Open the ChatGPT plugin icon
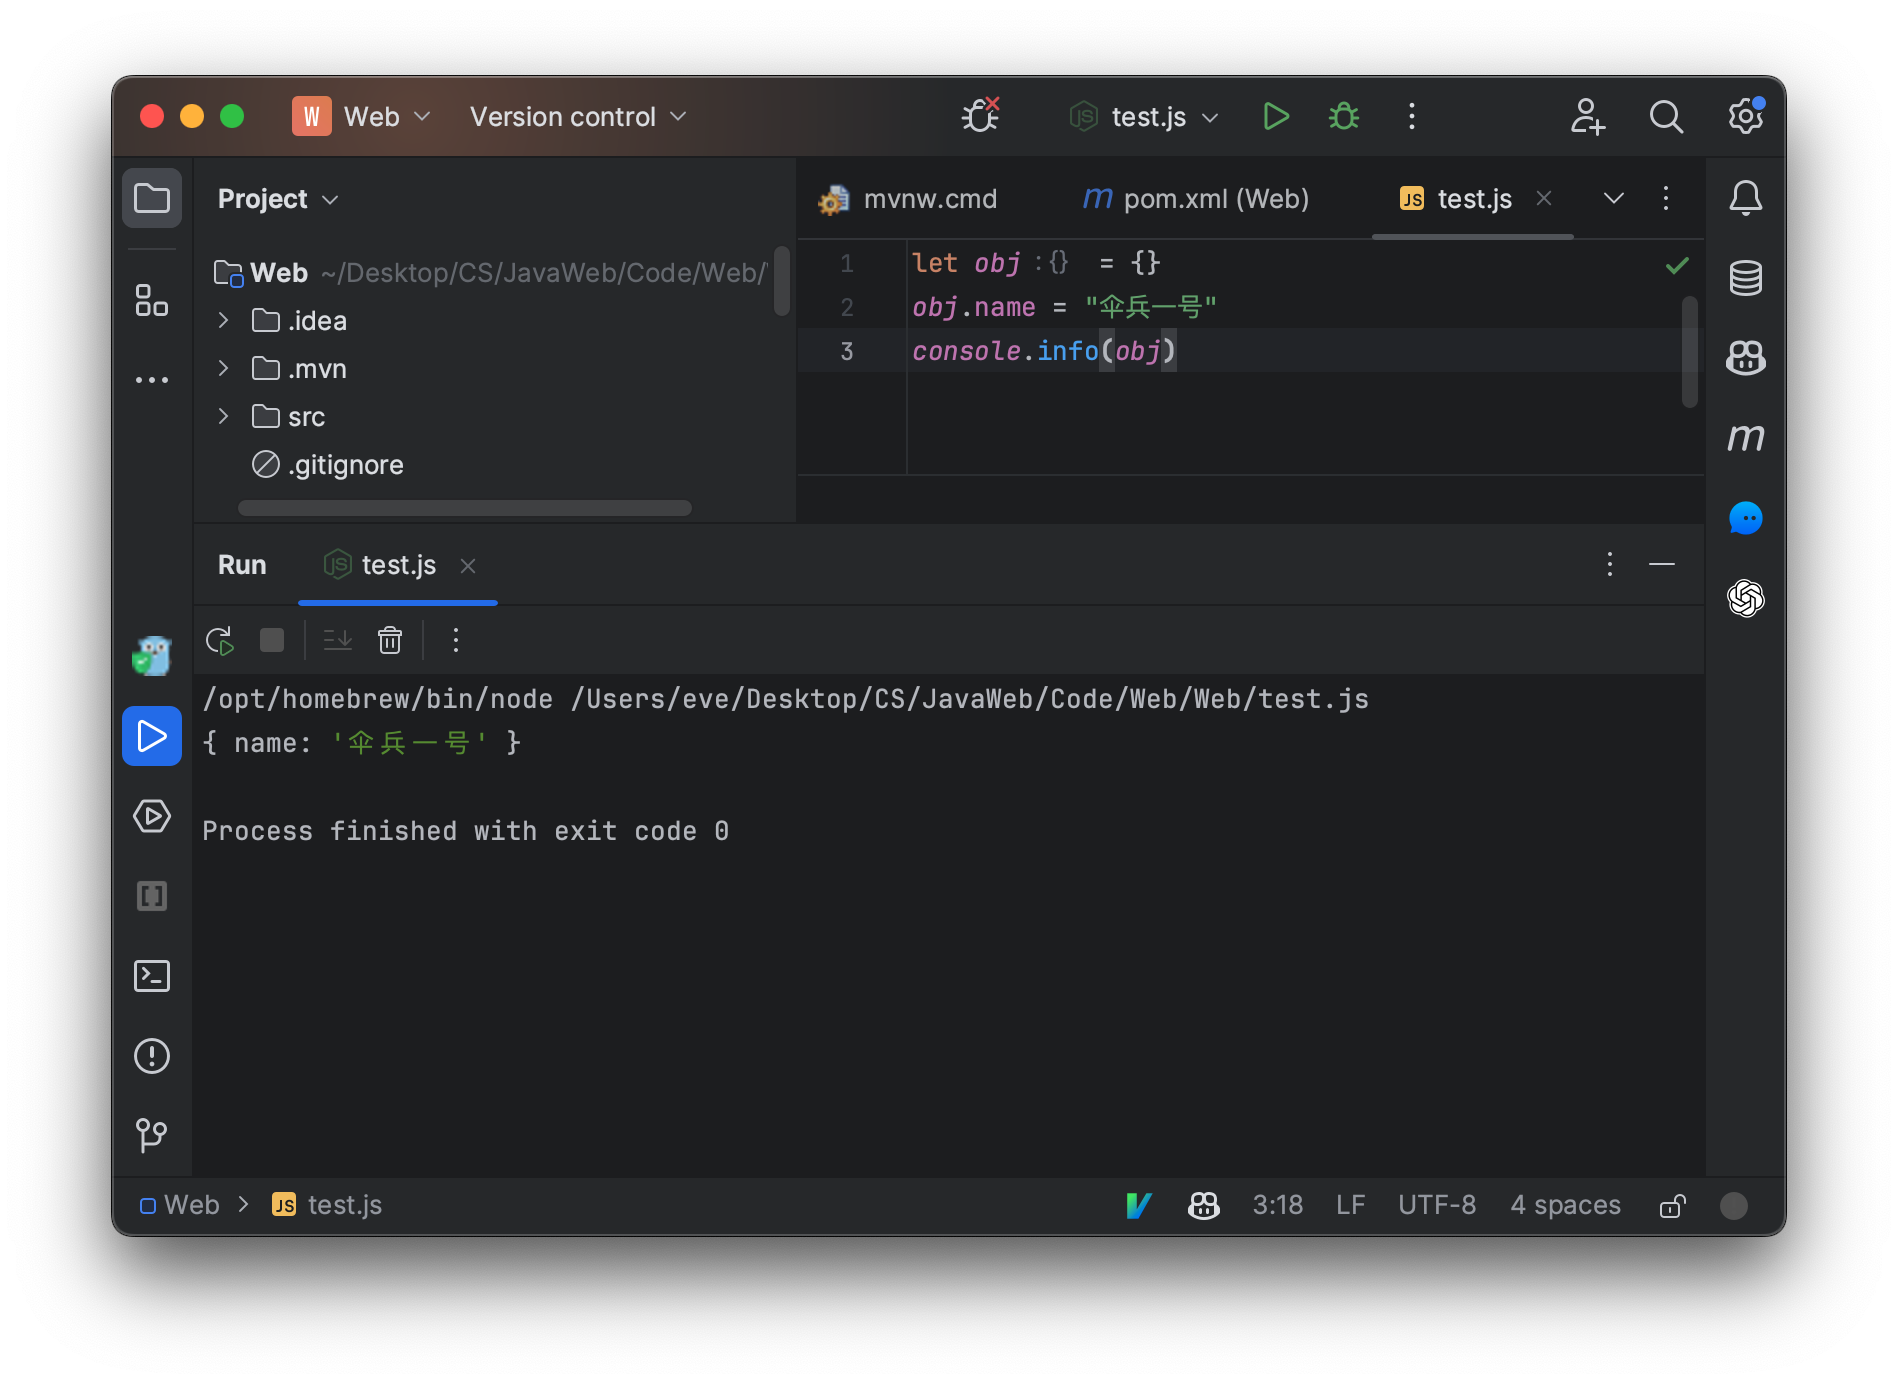Screen dimensions: 1898x1384 click(1746, 598)
